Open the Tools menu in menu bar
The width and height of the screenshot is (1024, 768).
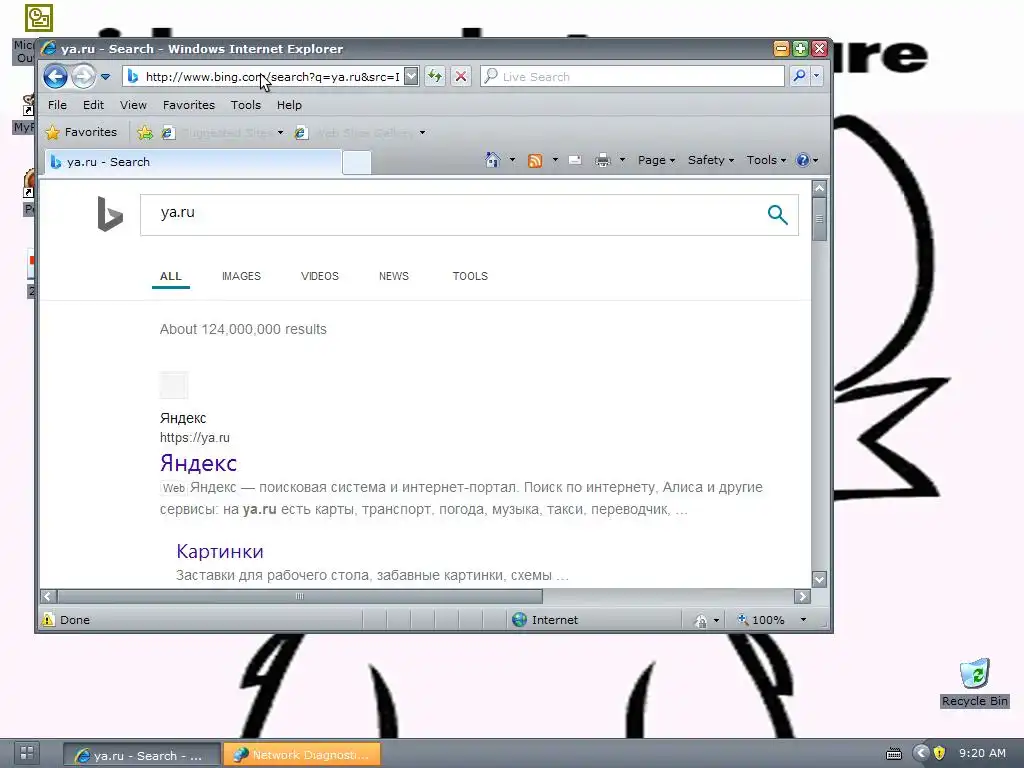pyautogui.click(x=246, y=104)
